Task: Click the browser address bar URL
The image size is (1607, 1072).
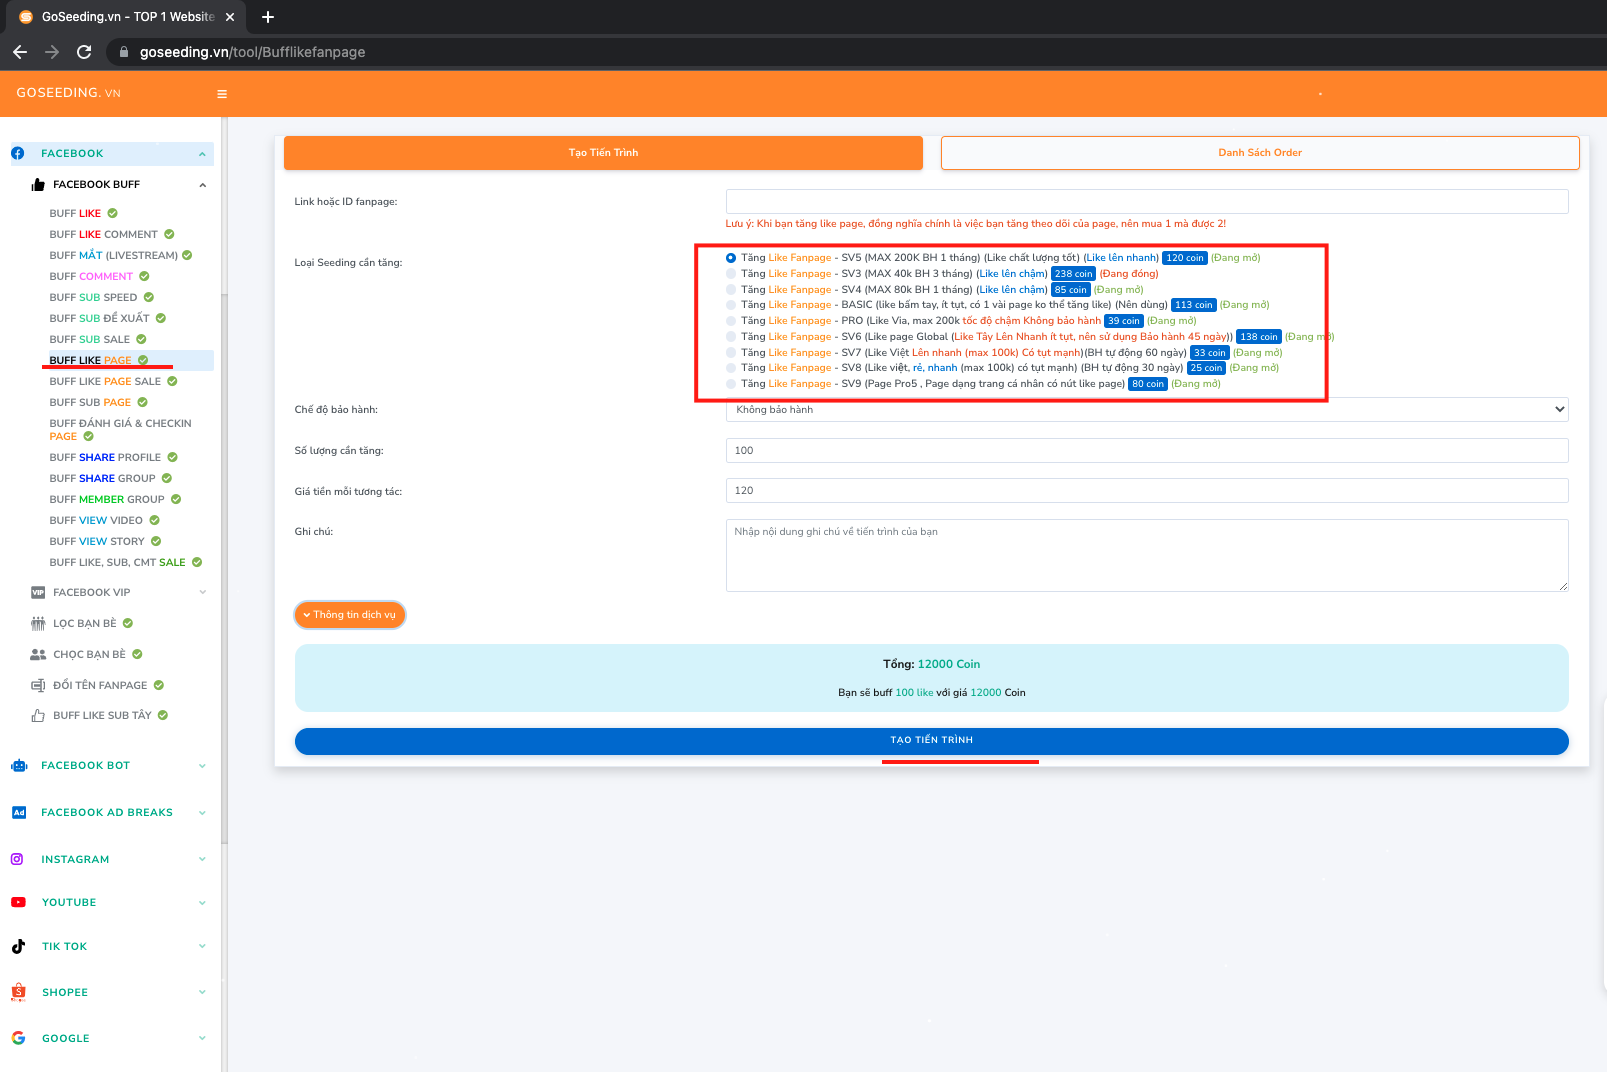Action: click(x=252, y=52)
